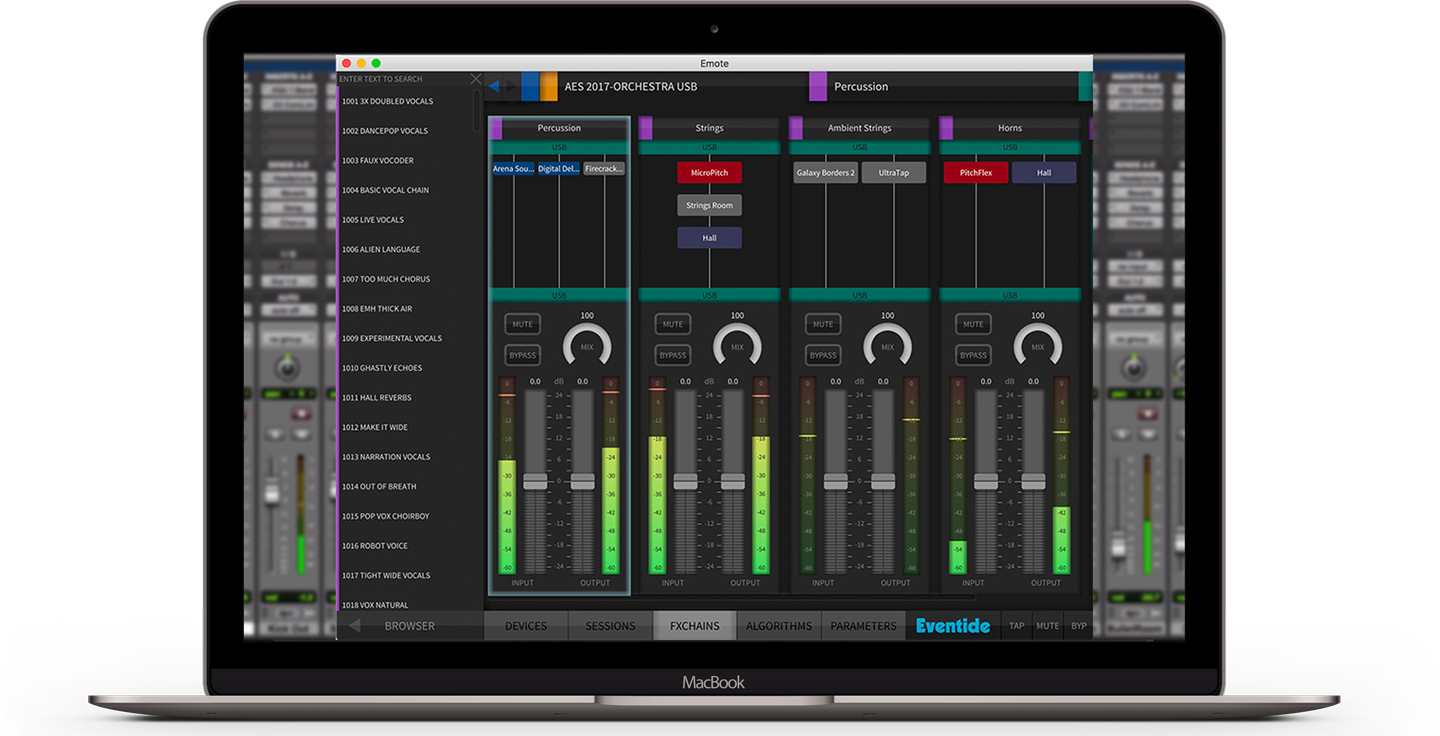Viewport: 1440px width, 736px height.
Task: Toggle BYPASS on Strings channel
Action: (673, 355)
